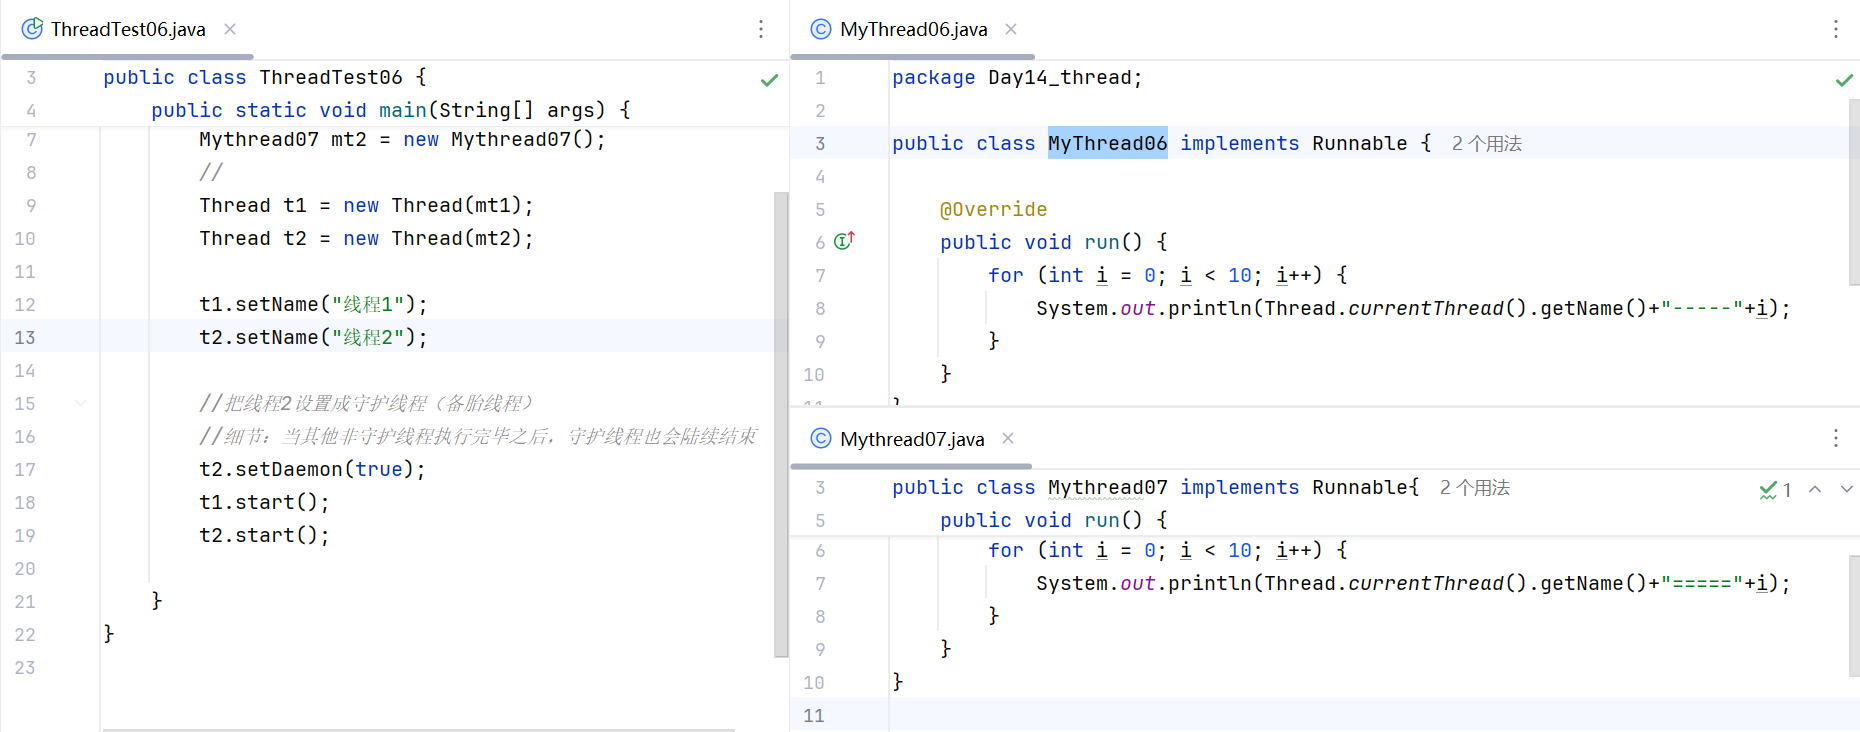Click the @Override annotation in MyThread06
Screen dimensions: 1860x732
click(x=993, y=209)
